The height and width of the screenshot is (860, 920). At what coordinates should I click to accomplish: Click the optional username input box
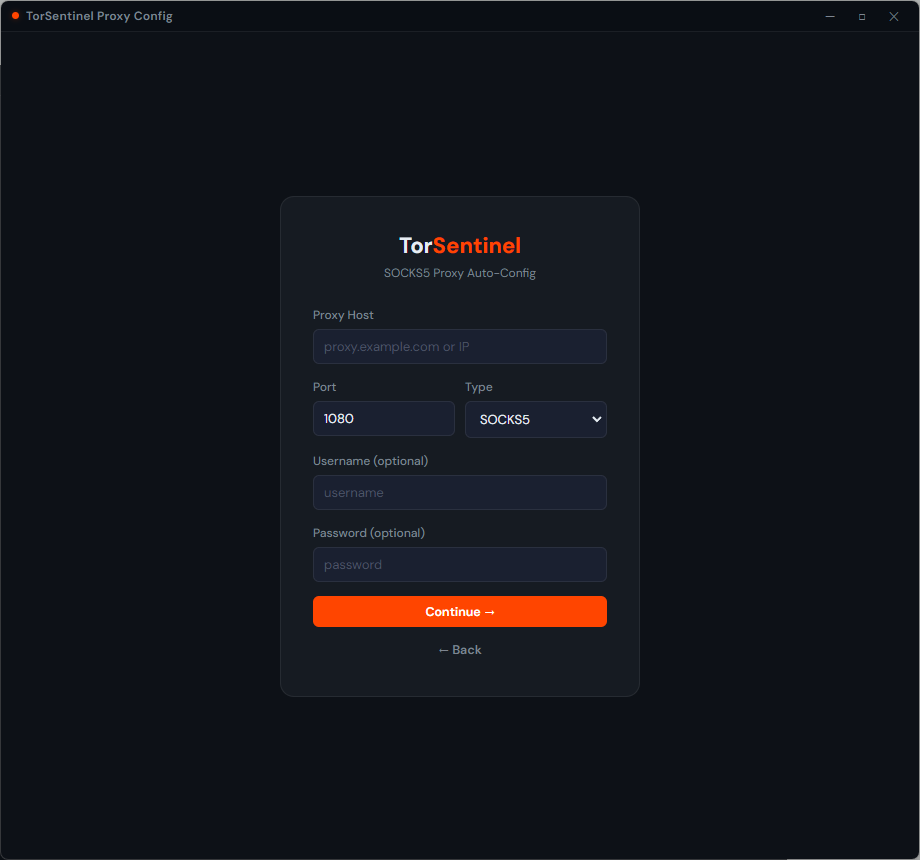pos(459,492)
